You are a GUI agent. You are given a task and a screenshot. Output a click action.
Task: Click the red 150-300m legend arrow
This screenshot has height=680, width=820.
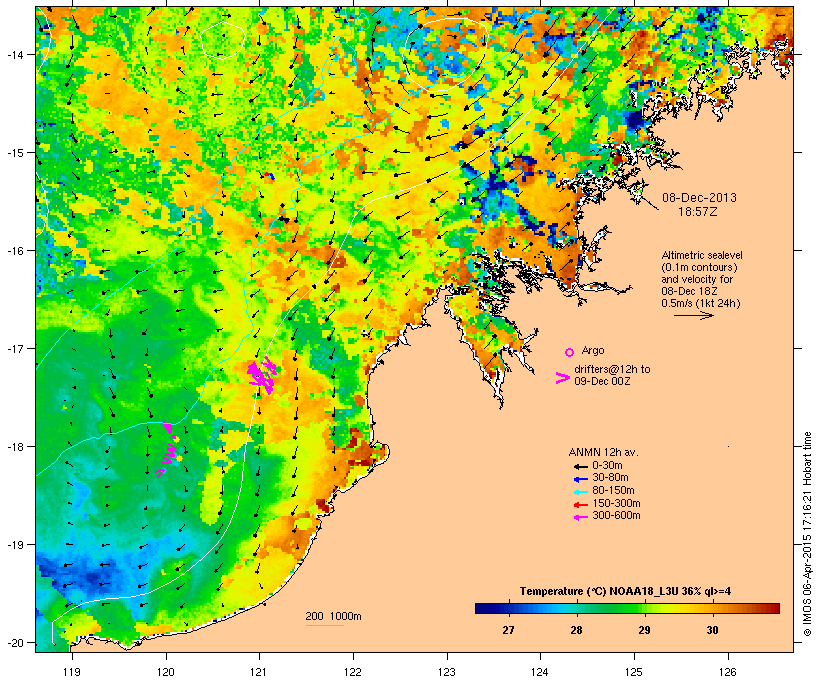coord(581,504)
